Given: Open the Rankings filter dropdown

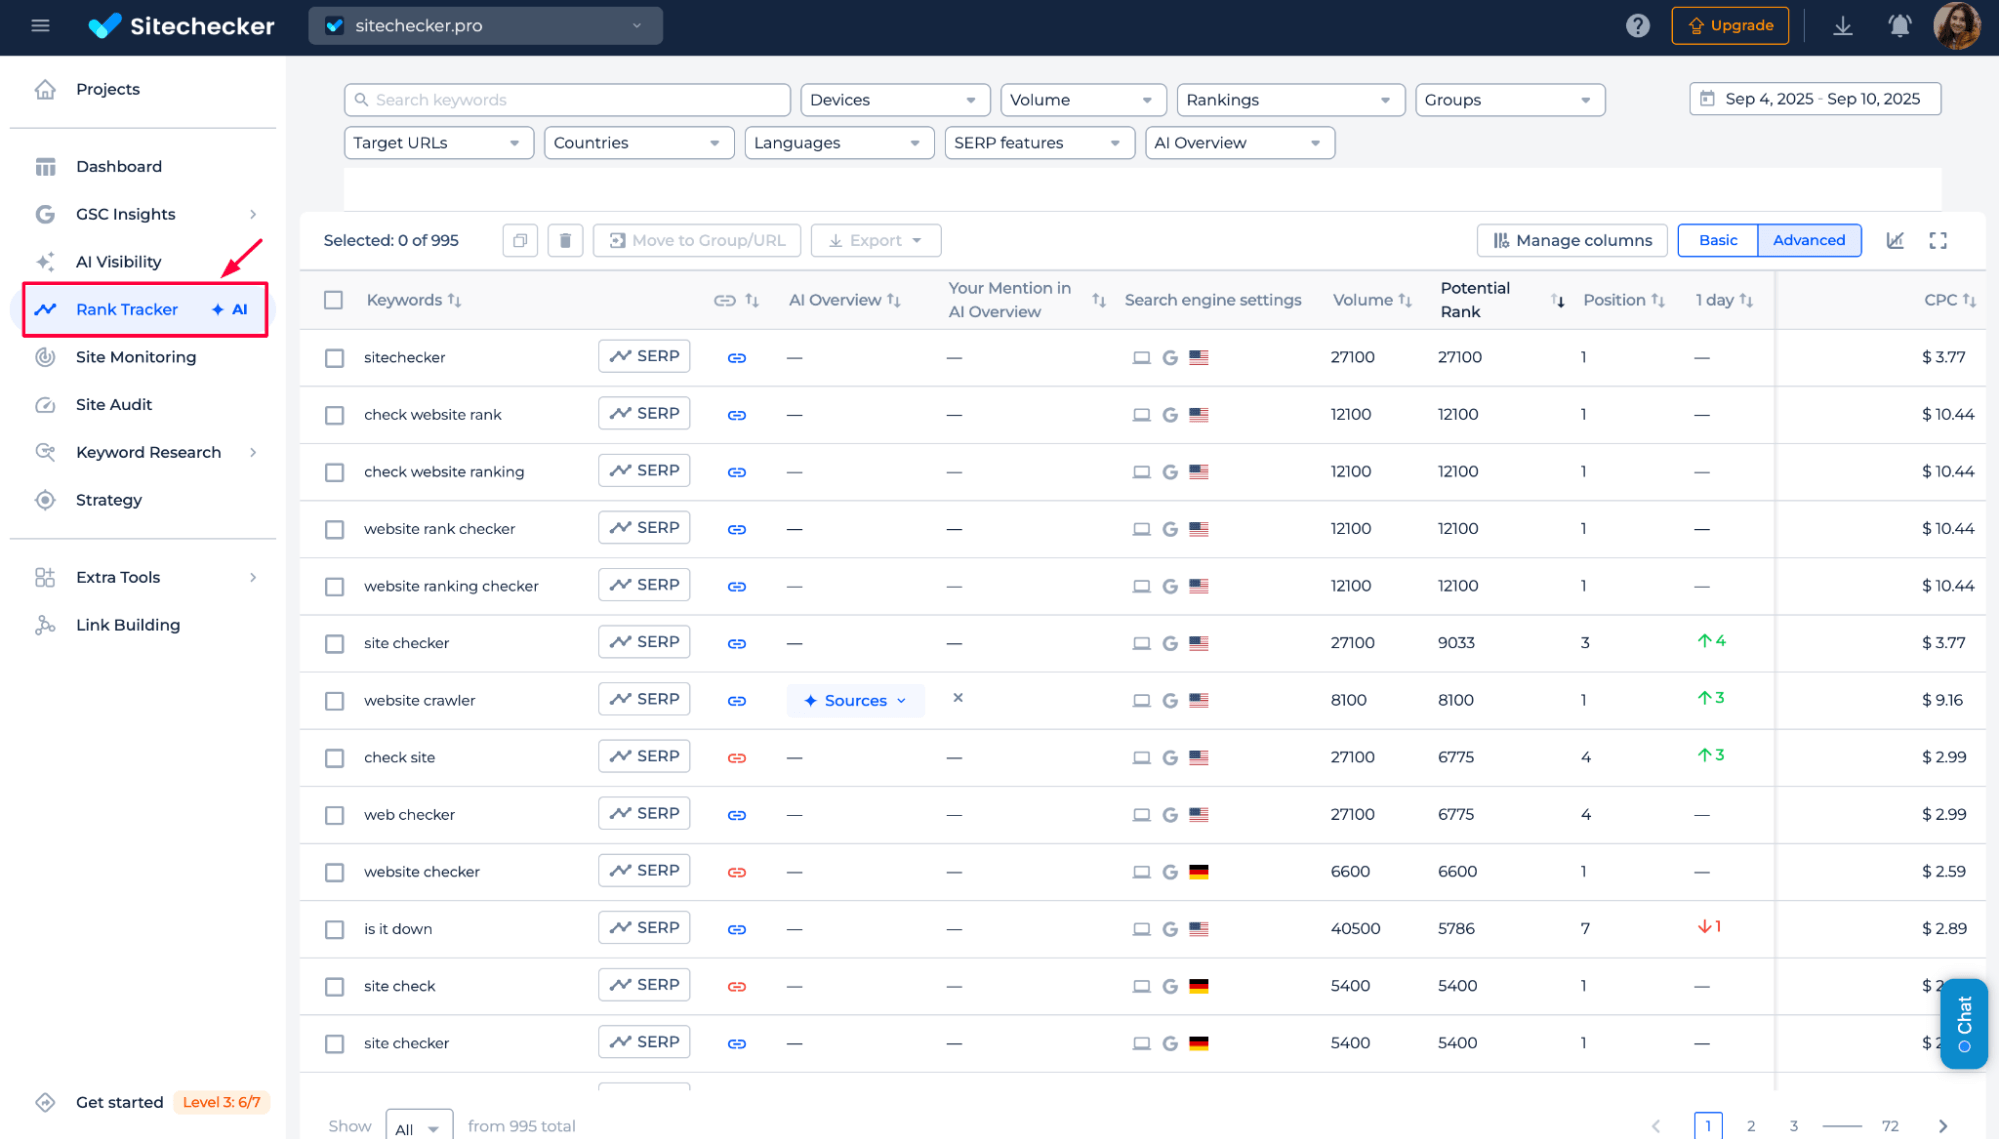Looking at the screenshot, I should tap(1290, 100).
